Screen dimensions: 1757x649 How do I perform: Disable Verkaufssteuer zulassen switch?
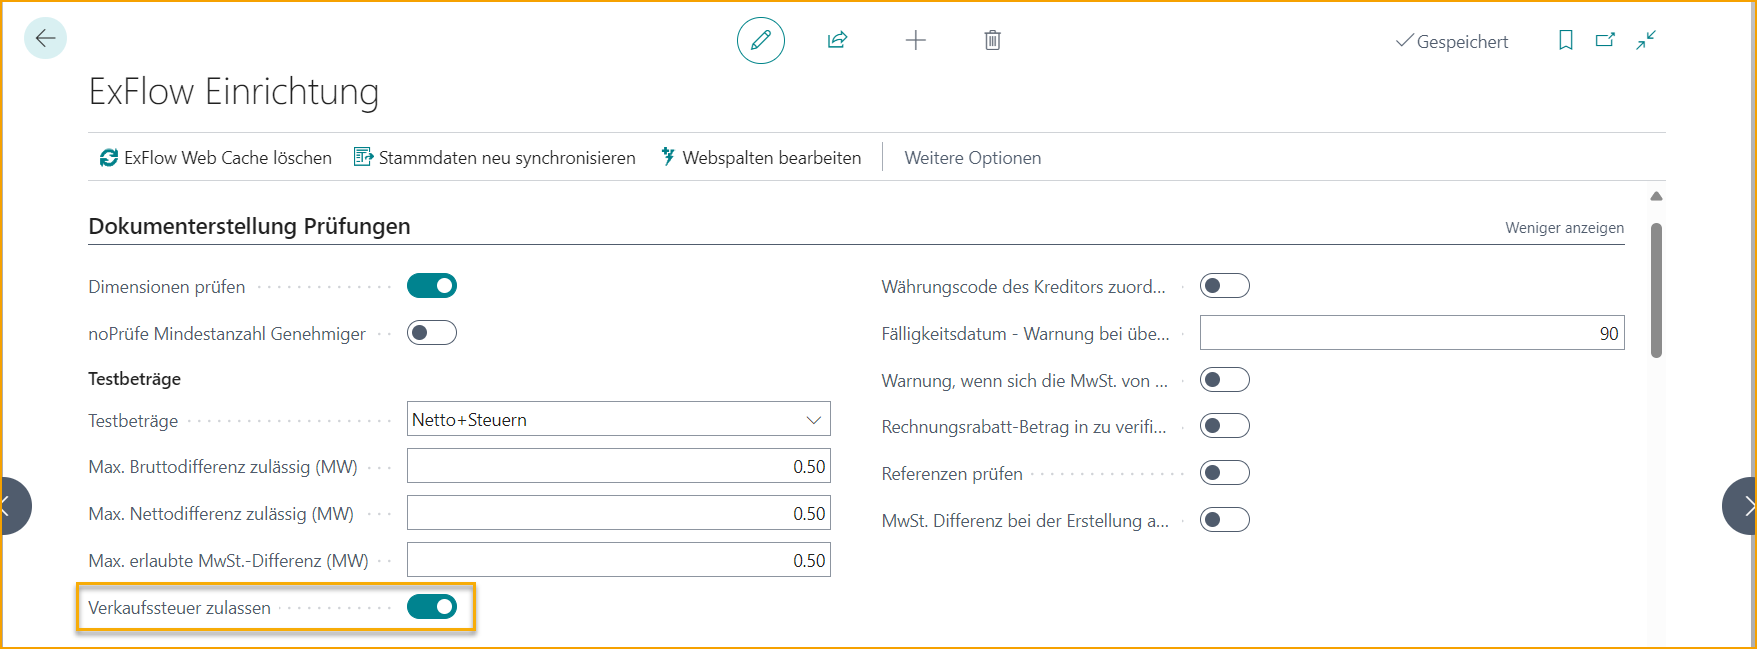[432, 607]
